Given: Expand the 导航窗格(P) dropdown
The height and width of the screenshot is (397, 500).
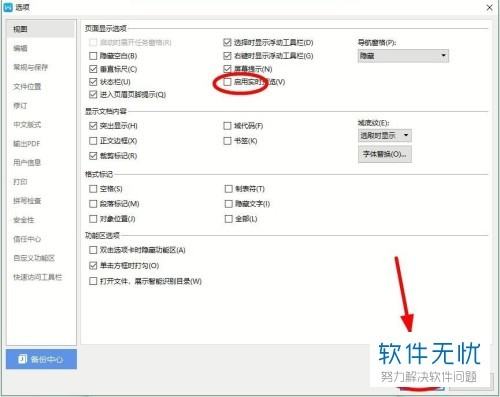Looking at the screenshot, I should pyautogui.click(x=403, y=56).
